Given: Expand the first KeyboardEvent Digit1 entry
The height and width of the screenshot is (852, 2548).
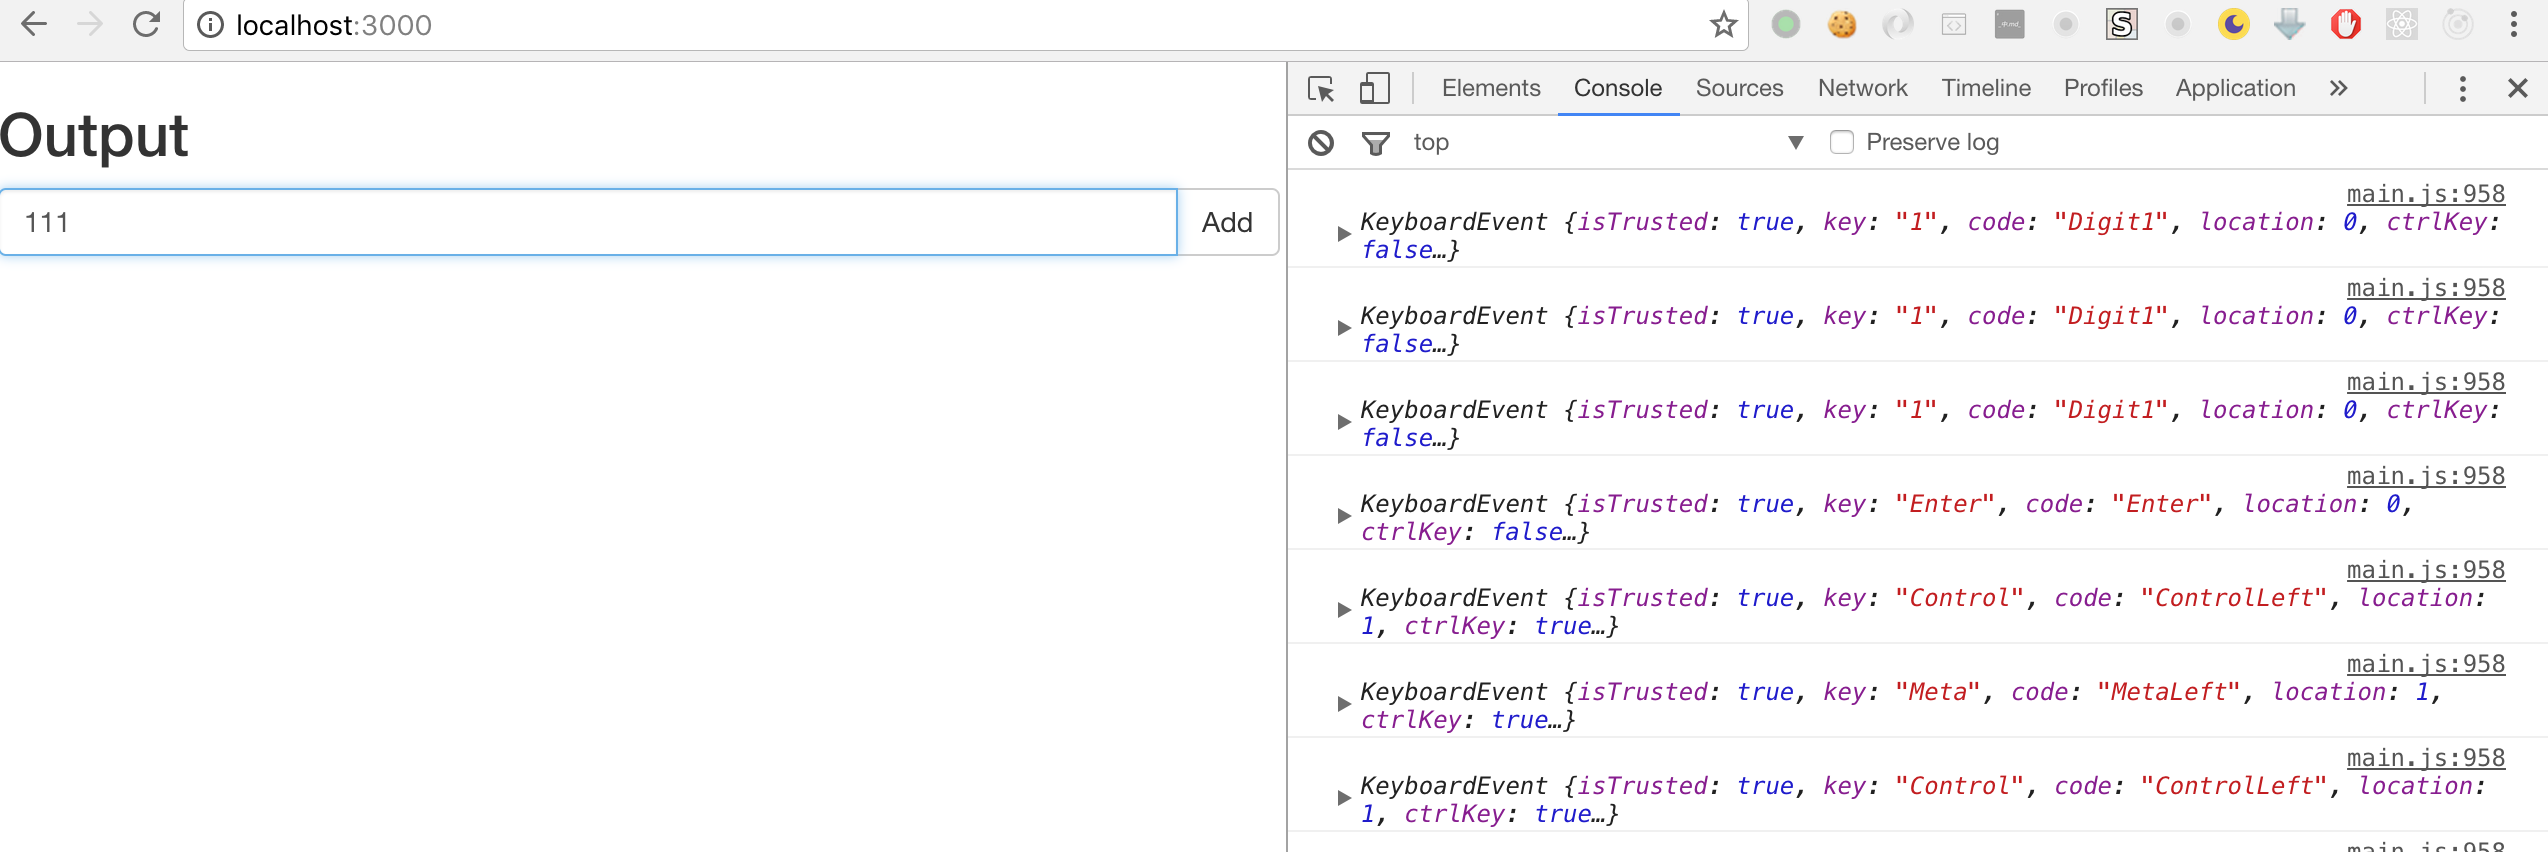Looking at the screenshot, I should point(1344,234).
